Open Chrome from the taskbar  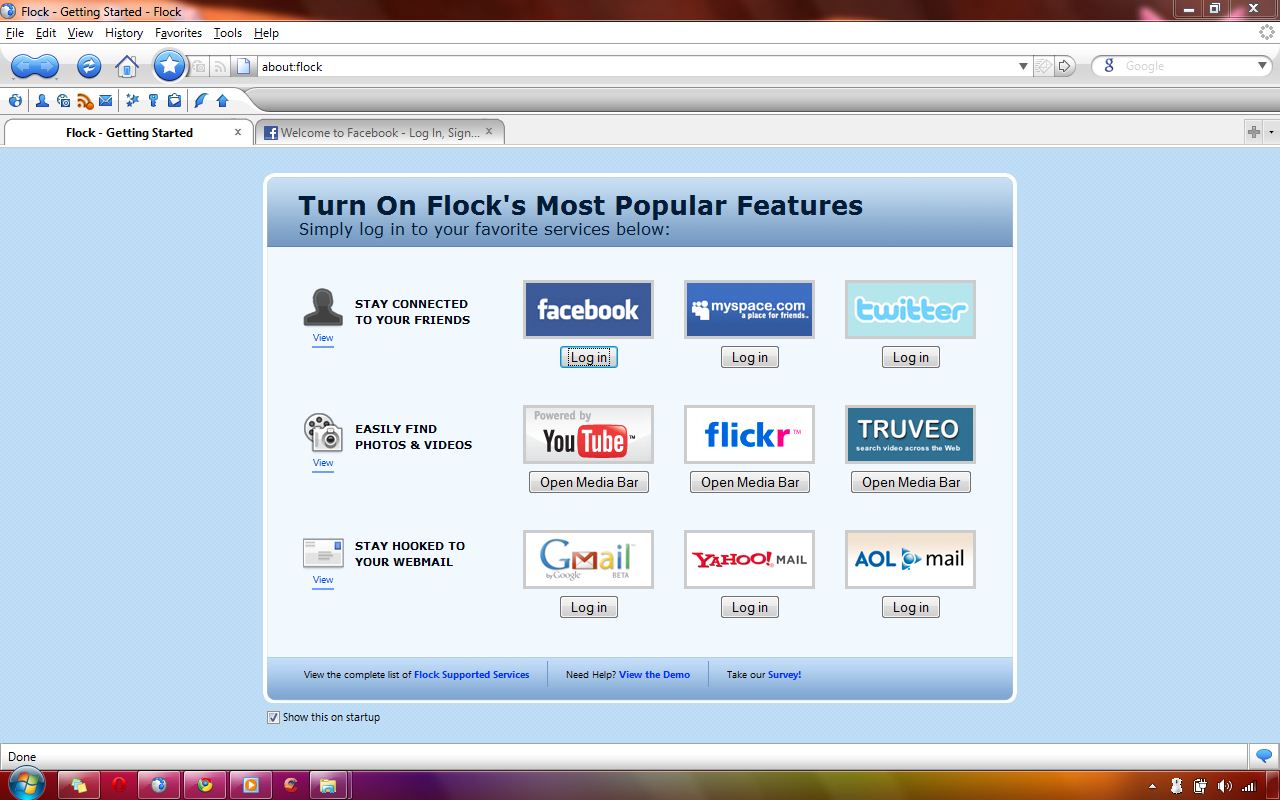click(205, 785)
